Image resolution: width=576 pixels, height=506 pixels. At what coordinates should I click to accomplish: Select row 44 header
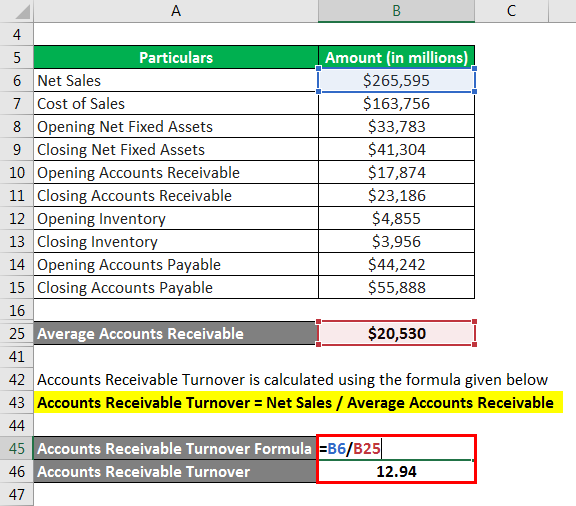17,425
